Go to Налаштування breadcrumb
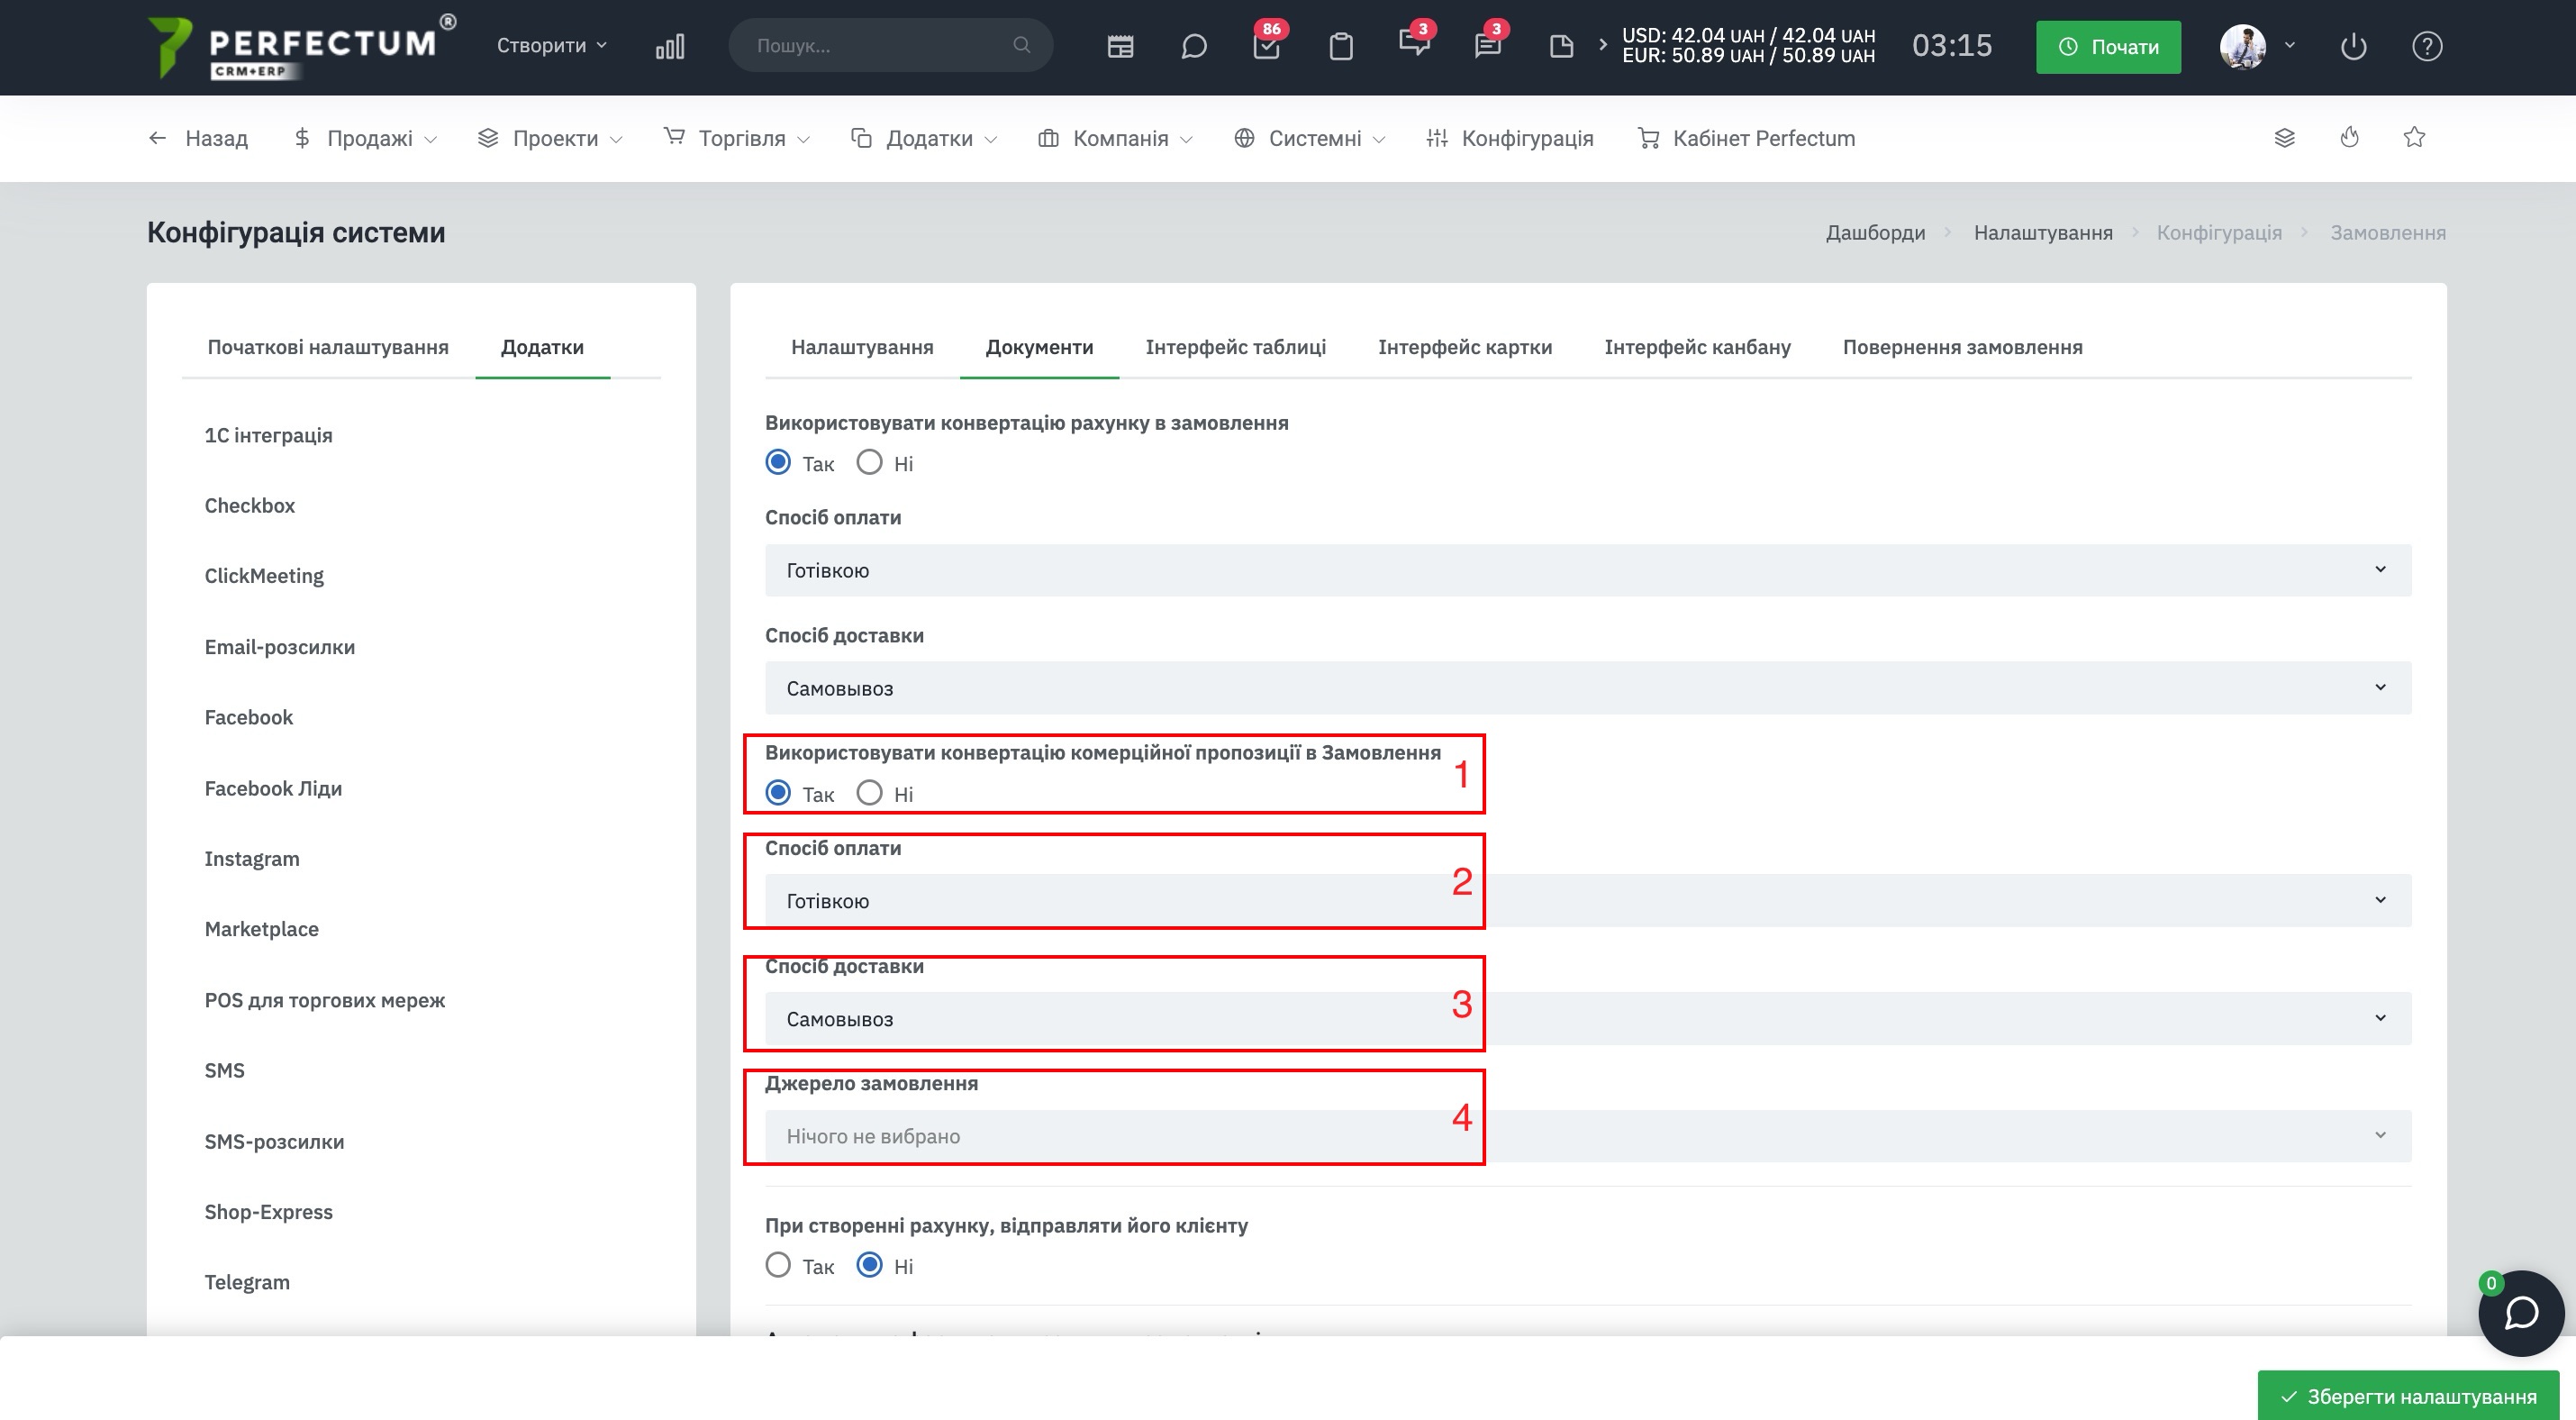This screenshot has width=2576, height=1420. (2043, 232)
